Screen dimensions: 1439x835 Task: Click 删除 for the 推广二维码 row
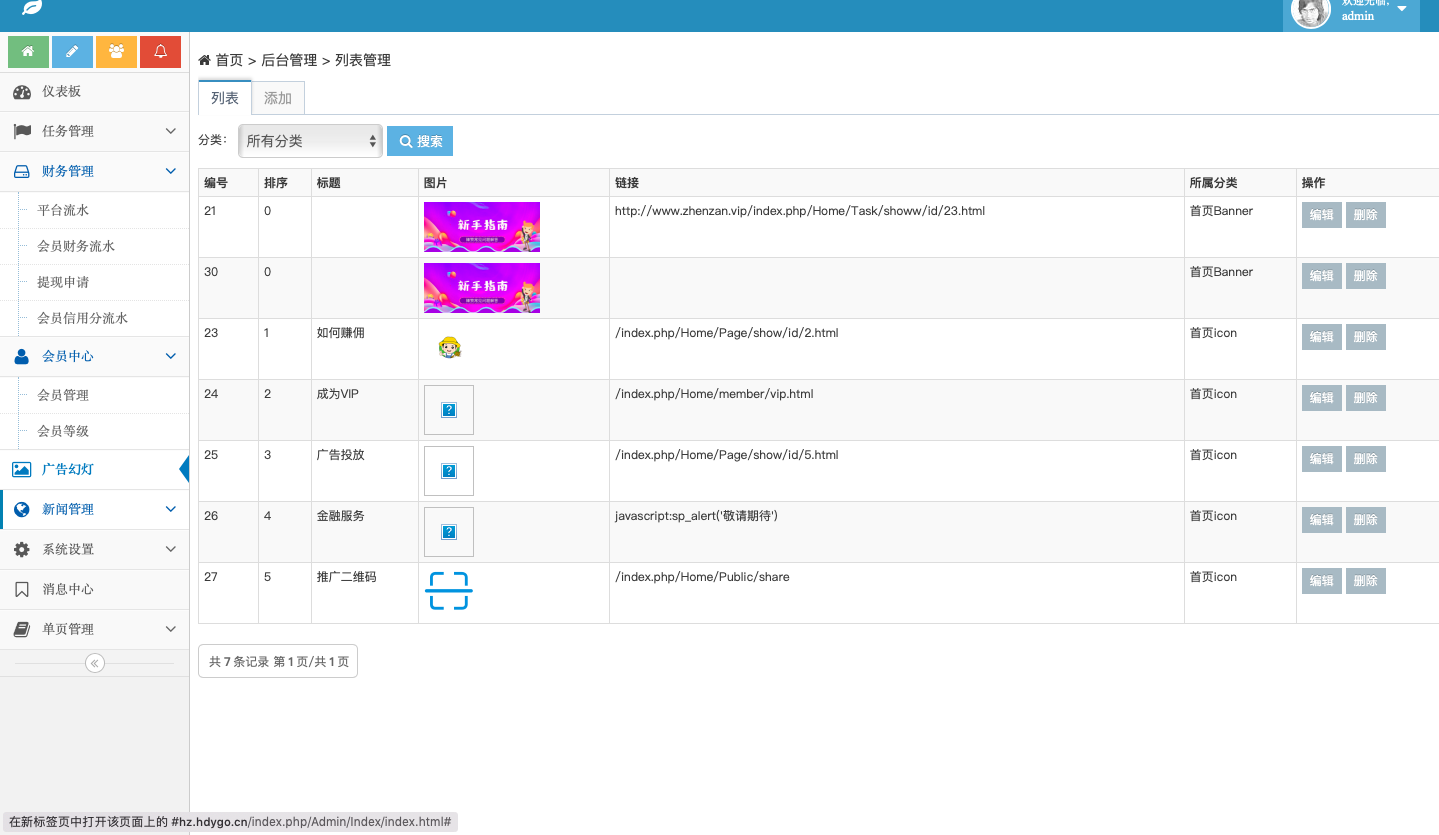1365,581
